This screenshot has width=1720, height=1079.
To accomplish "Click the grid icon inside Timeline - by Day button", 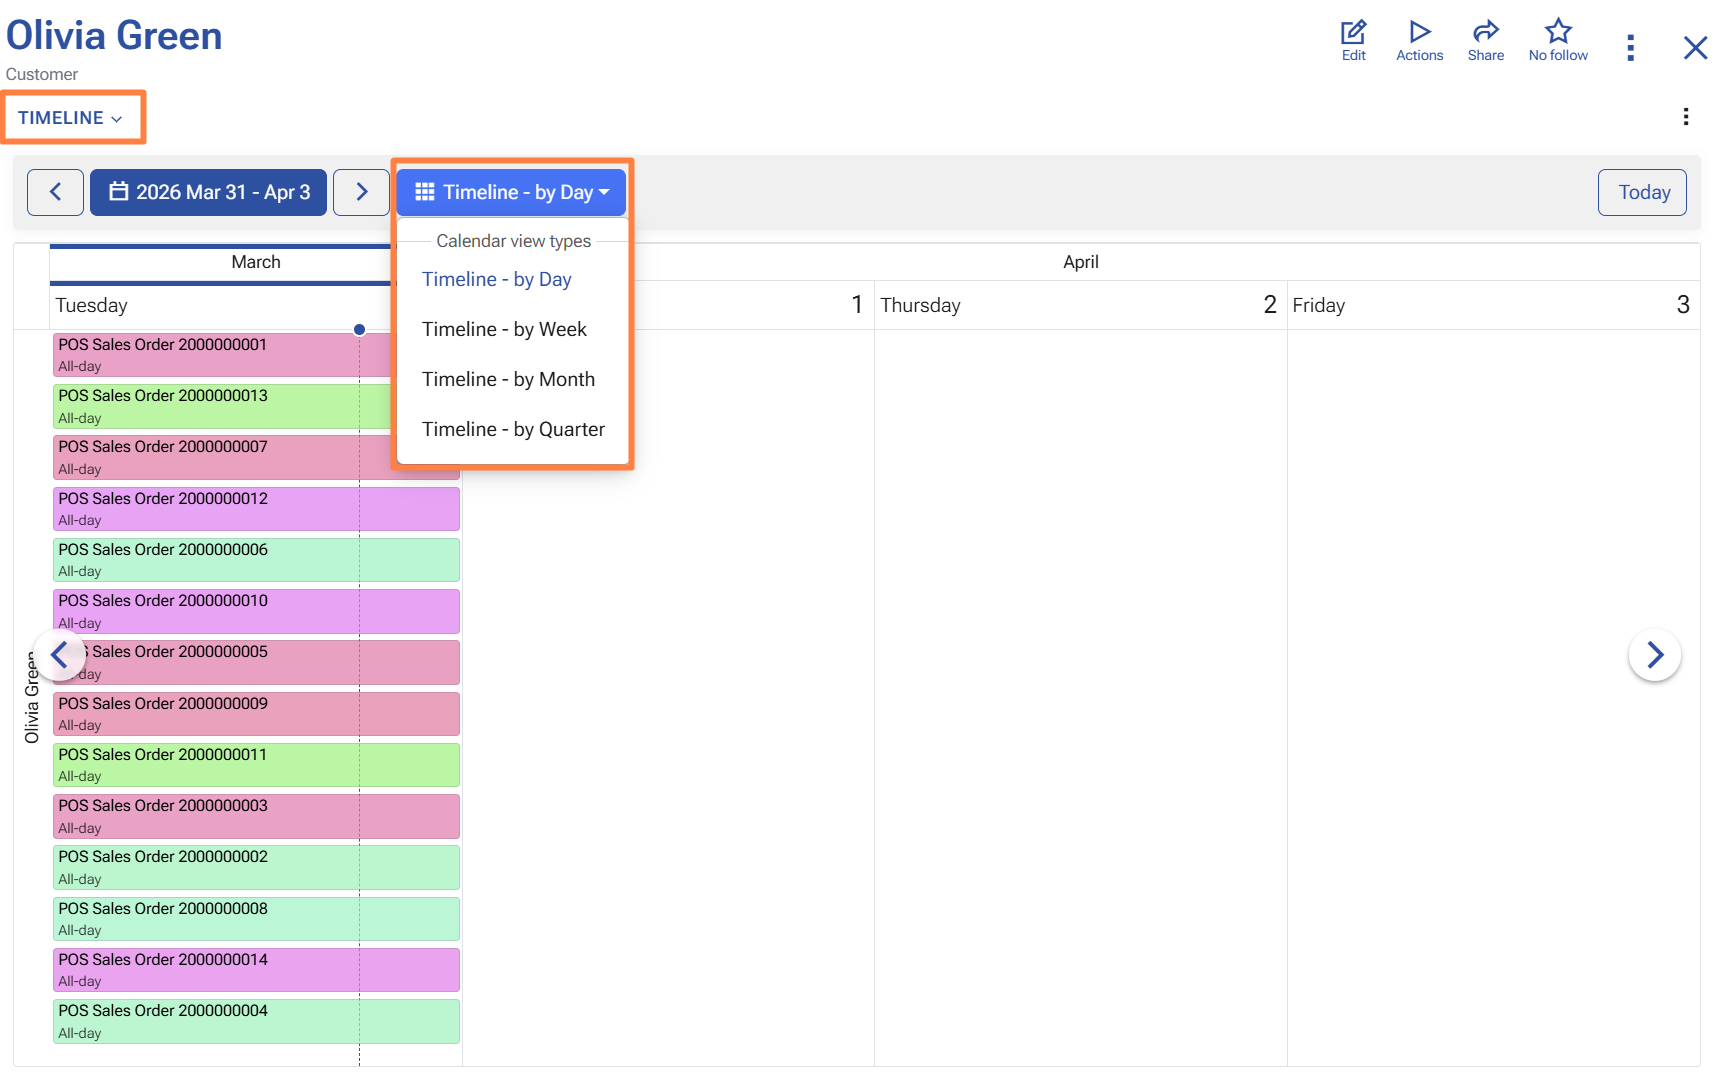I will pos(424,192).
